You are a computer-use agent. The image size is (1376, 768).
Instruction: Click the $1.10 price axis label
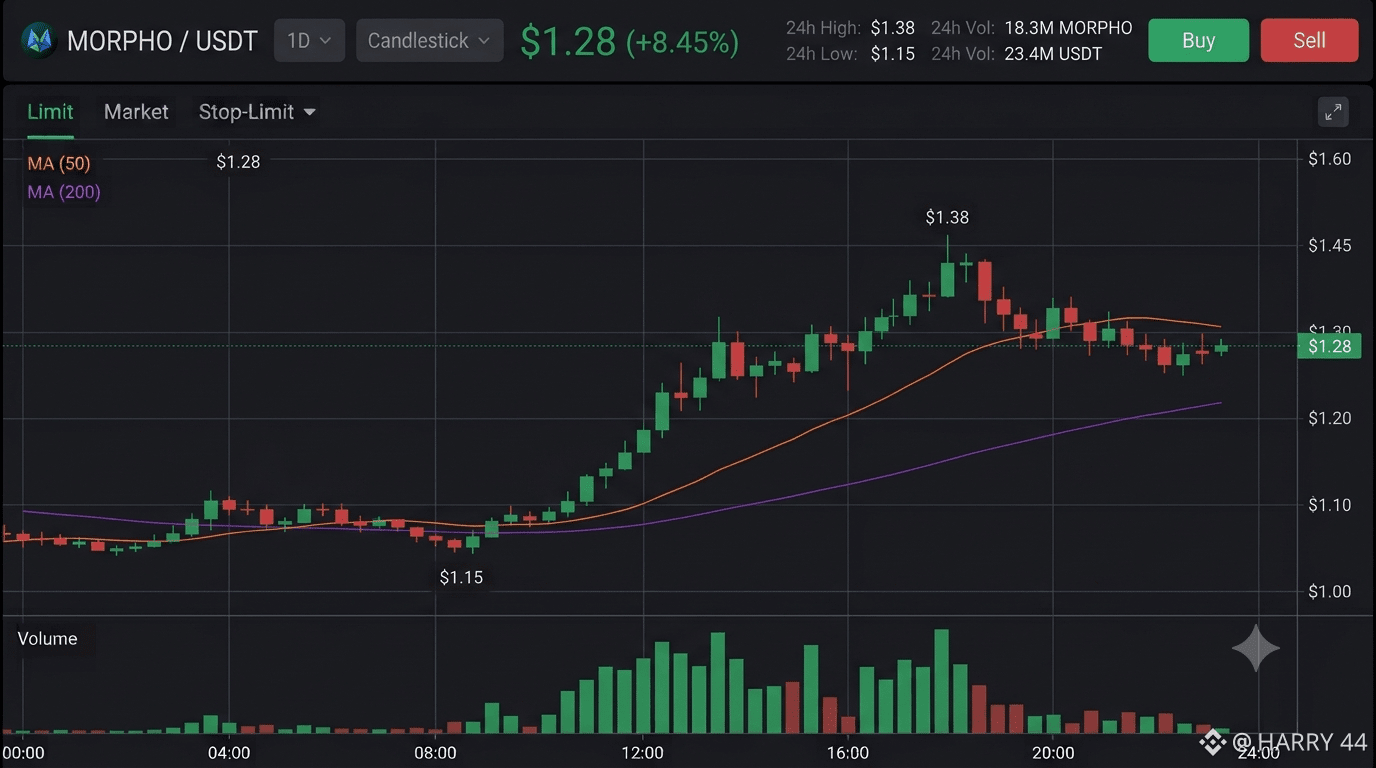[1330, 505]
